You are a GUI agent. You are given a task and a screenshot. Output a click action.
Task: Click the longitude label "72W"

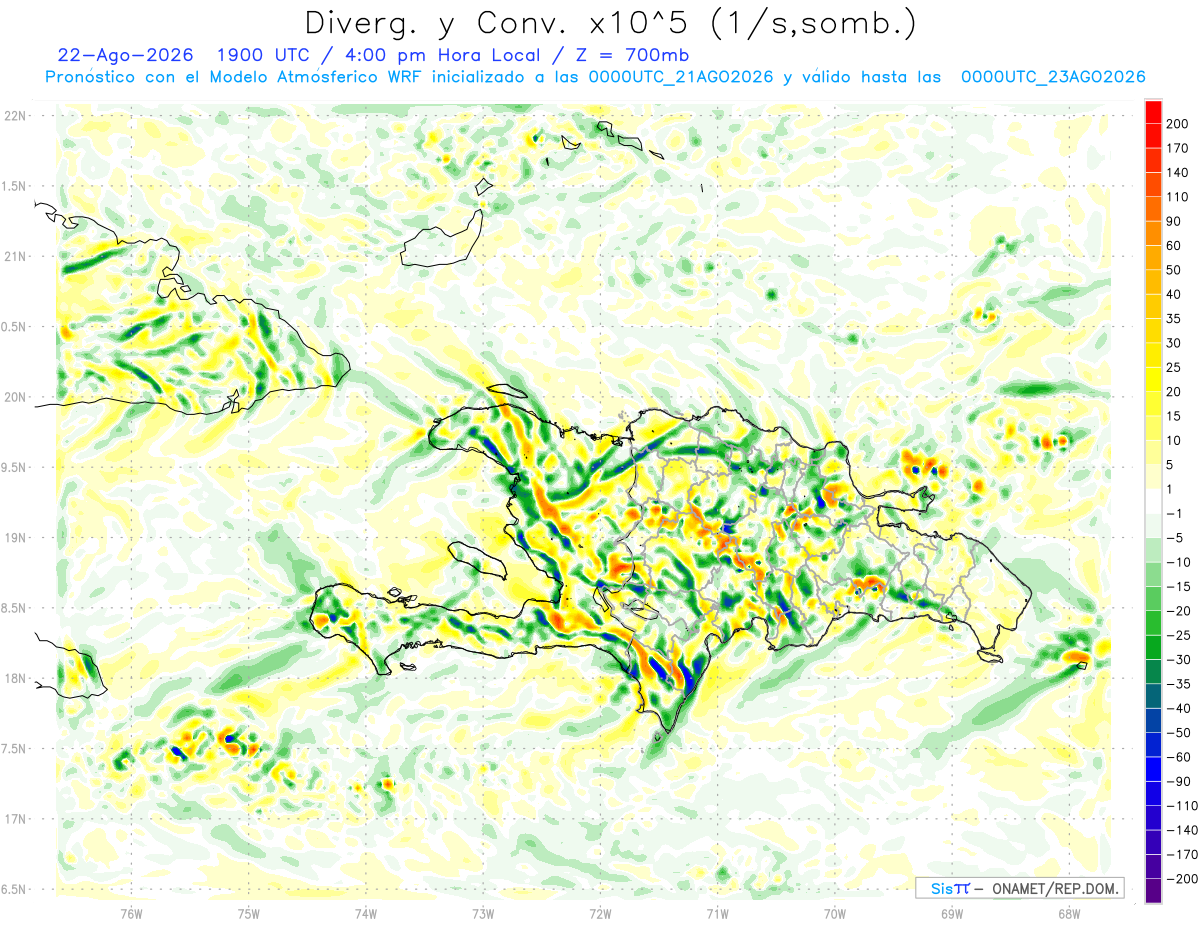tap(600, 914)
